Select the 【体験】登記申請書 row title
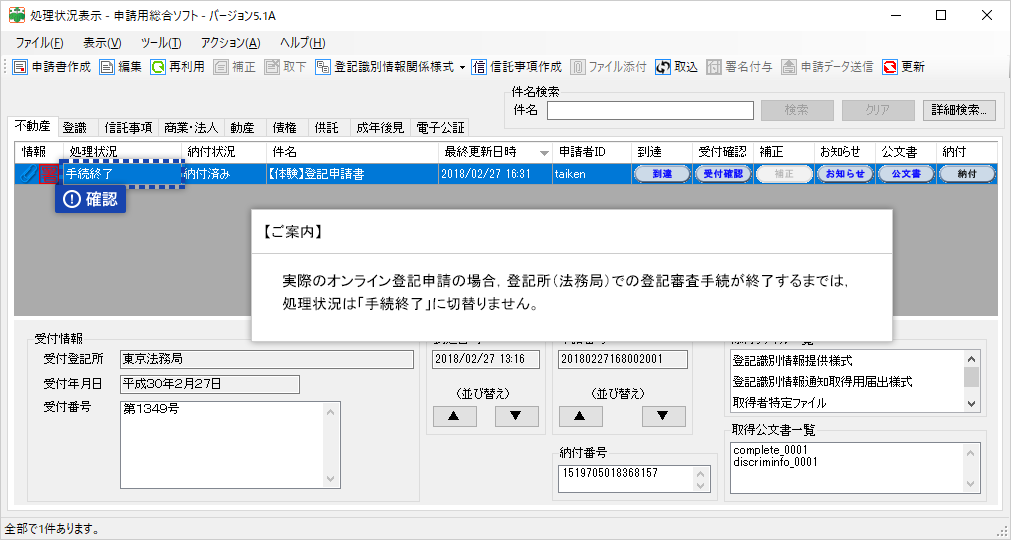Image resolution: width=1011 pixels, height=540 pixels. (352, 174)
